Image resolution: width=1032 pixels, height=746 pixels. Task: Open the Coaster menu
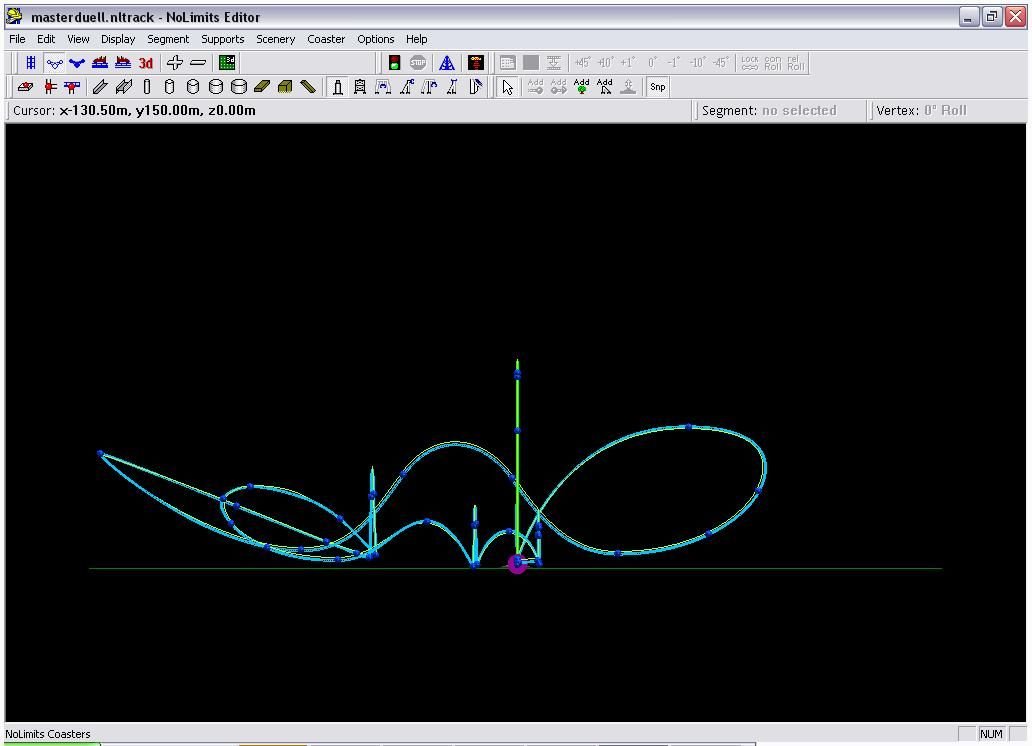coord(326,39)
